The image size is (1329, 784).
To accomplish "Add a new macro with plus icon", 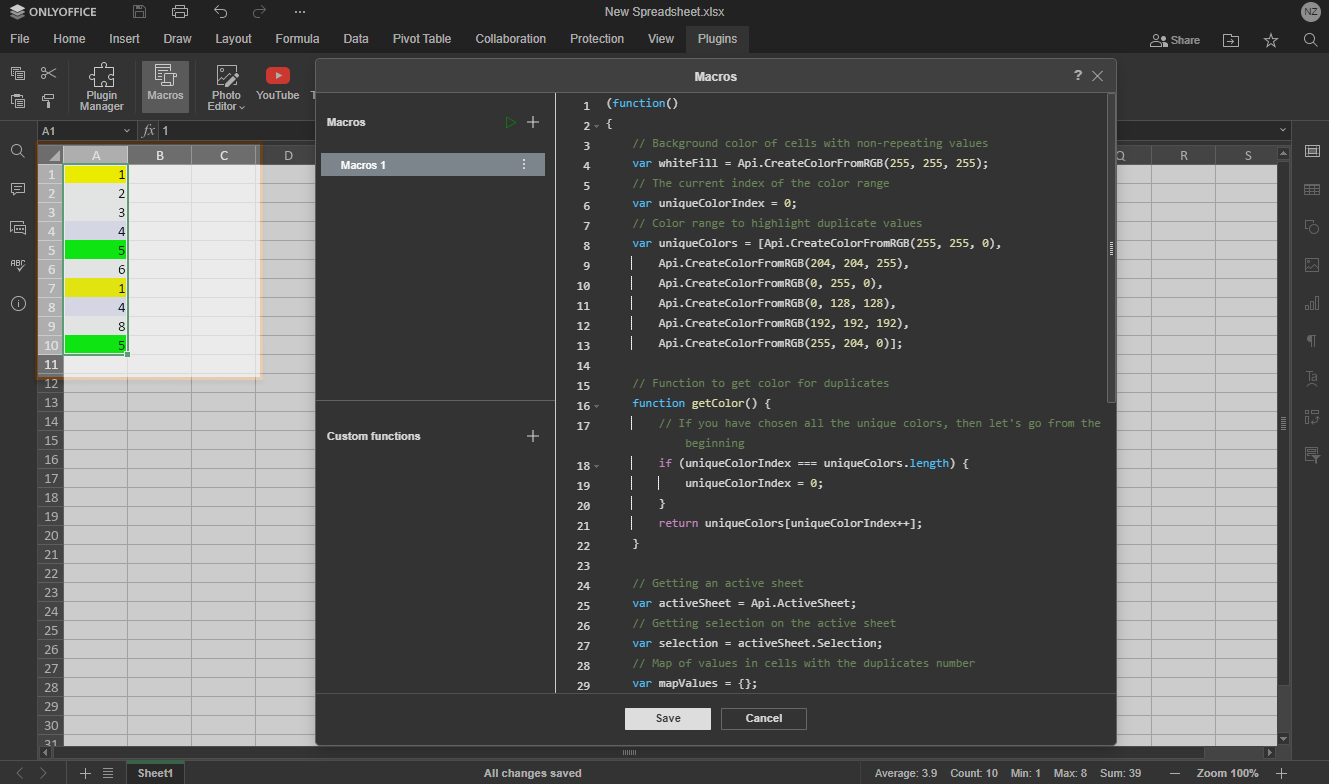I will point(533,122).
